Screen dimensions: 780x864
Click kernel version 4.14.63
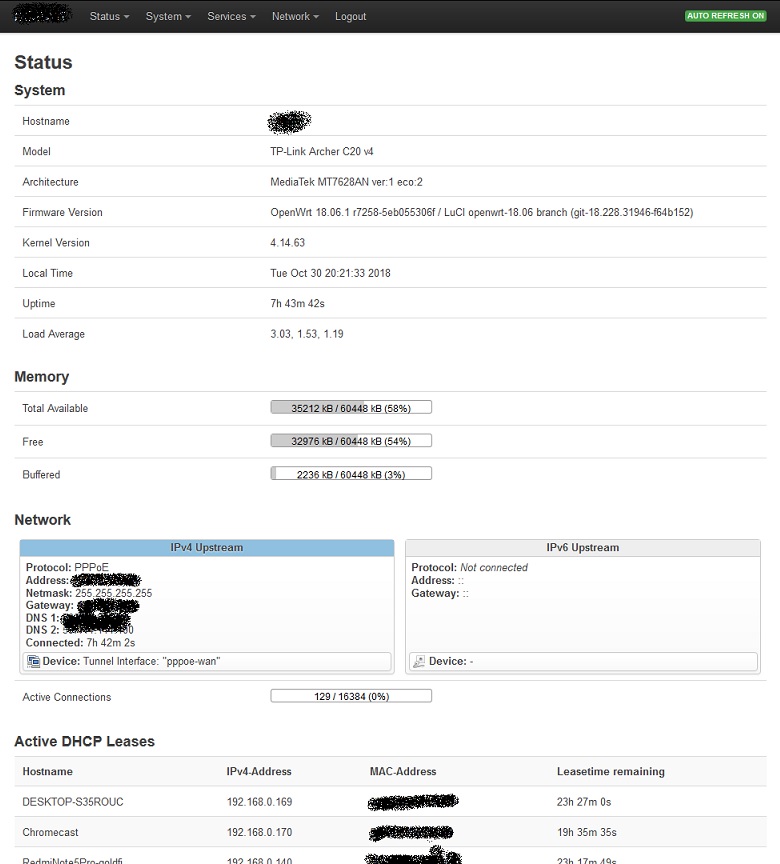288,242
